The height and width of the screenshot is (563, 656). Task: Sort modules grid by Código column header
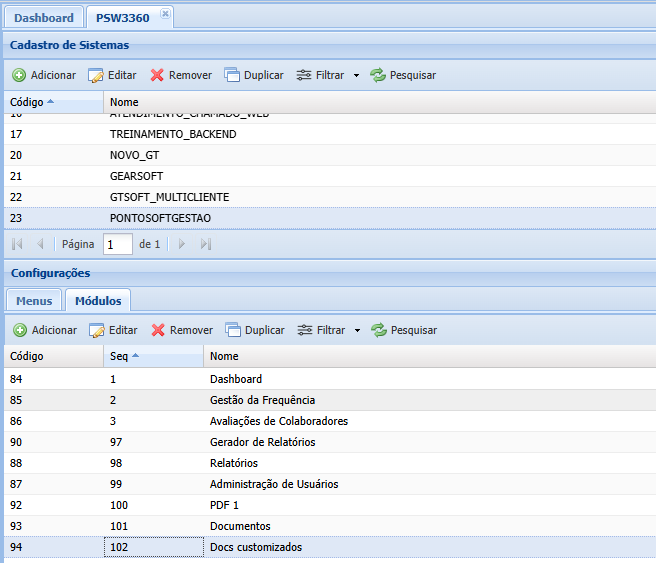[54, 356]
